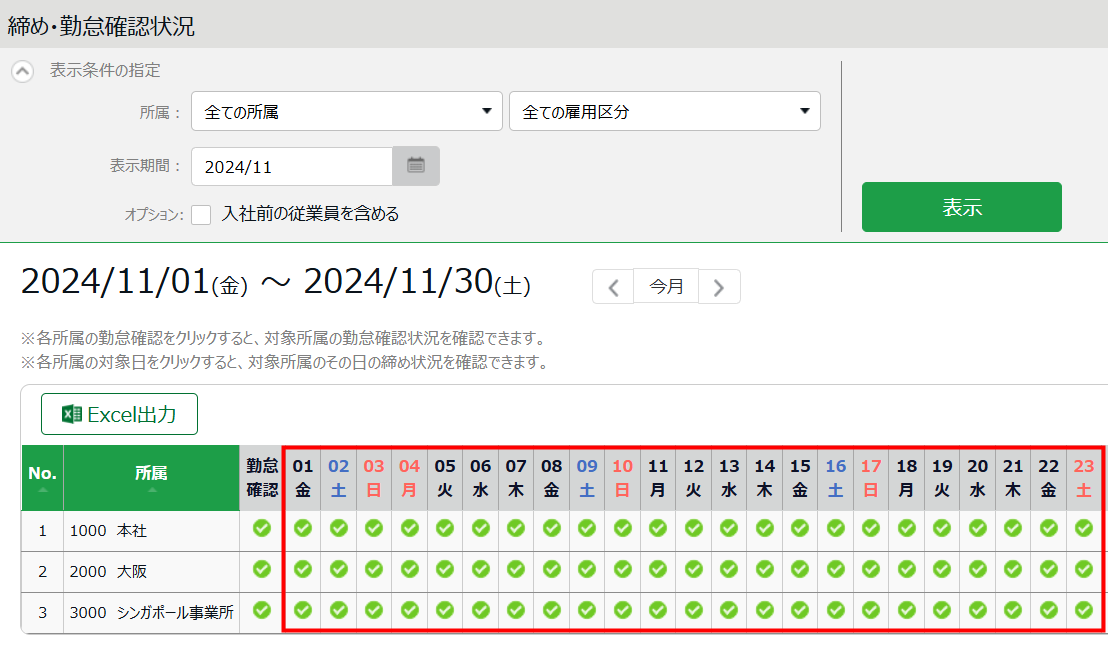
Task: Go to previous month arrow
Action: pos(613,287)
